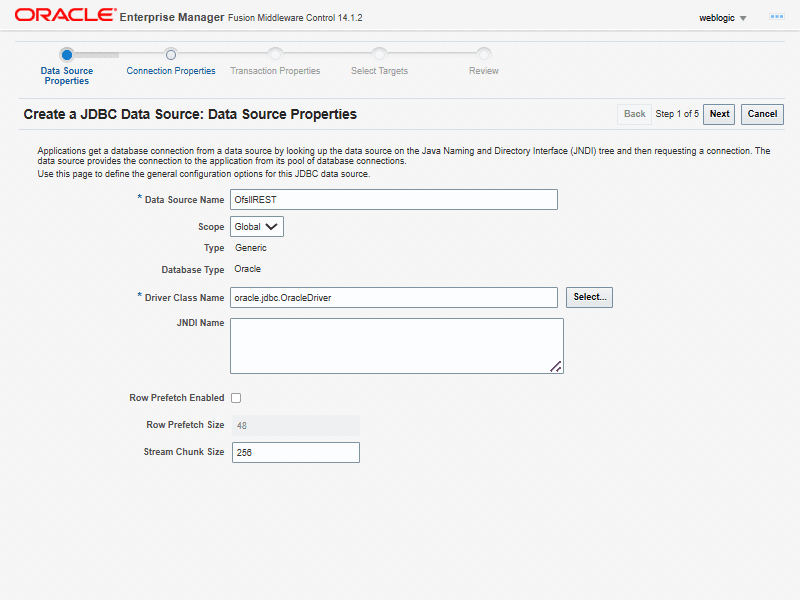This screenshot has height=600, width=800.
Task: Click the Driver Class Name field
Action: 393,298
